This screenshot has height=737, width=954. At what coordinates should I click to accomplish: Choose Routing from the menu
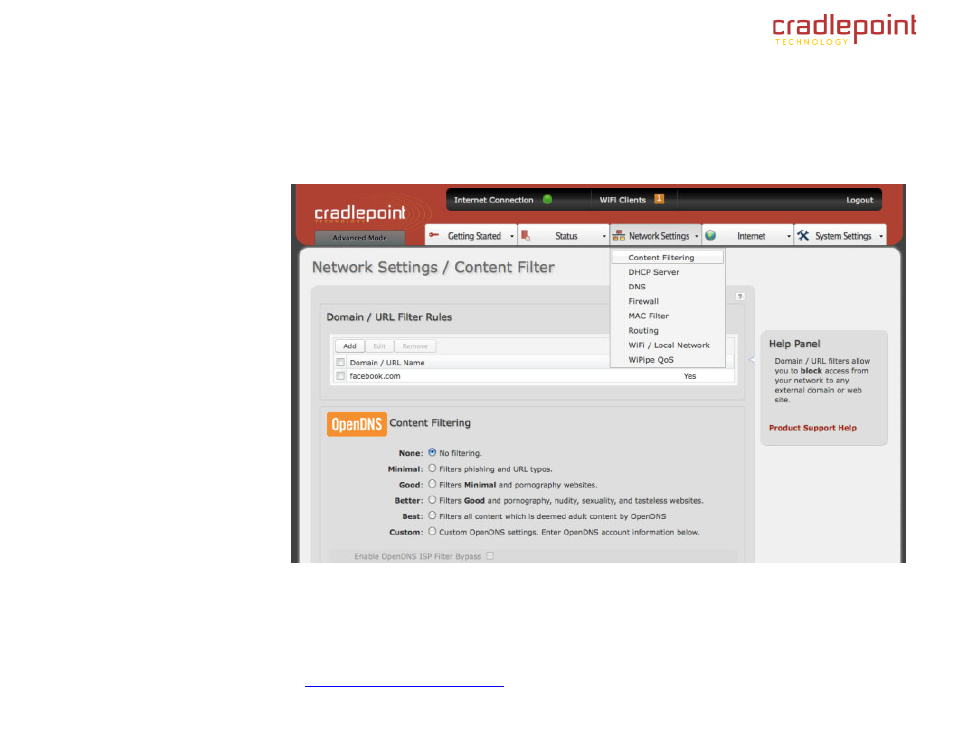667,330
